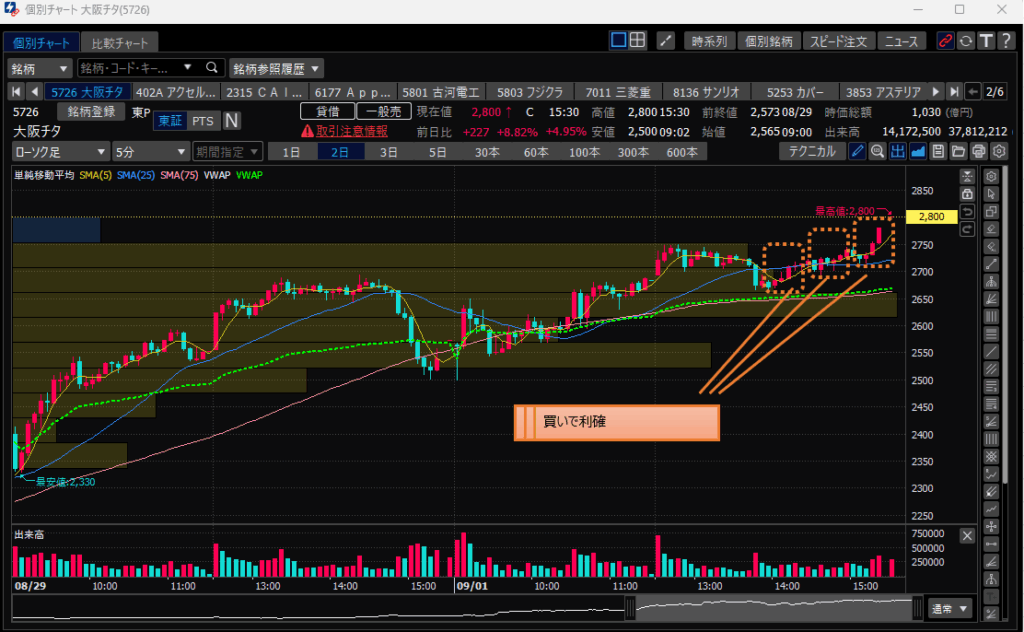Click the folder open icon above chart
1024x632 pixels.
(958, 152)
